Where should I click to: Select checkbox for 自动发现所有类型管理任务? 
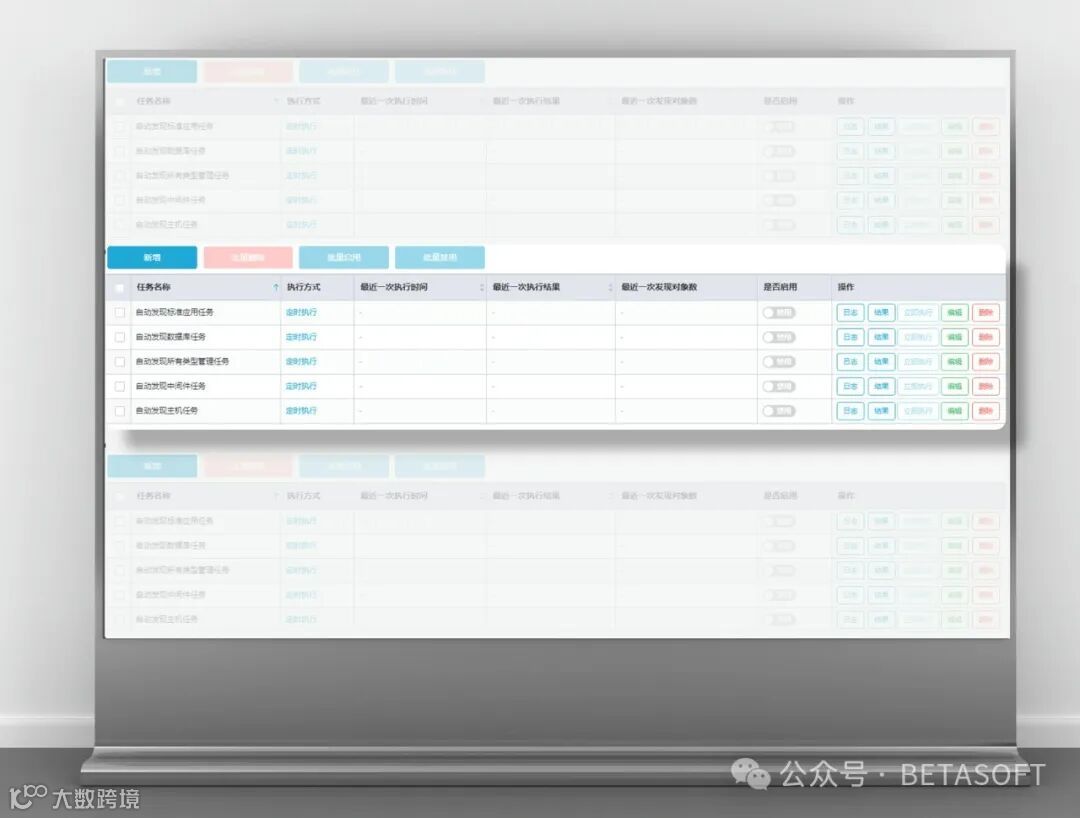point(120,361)
